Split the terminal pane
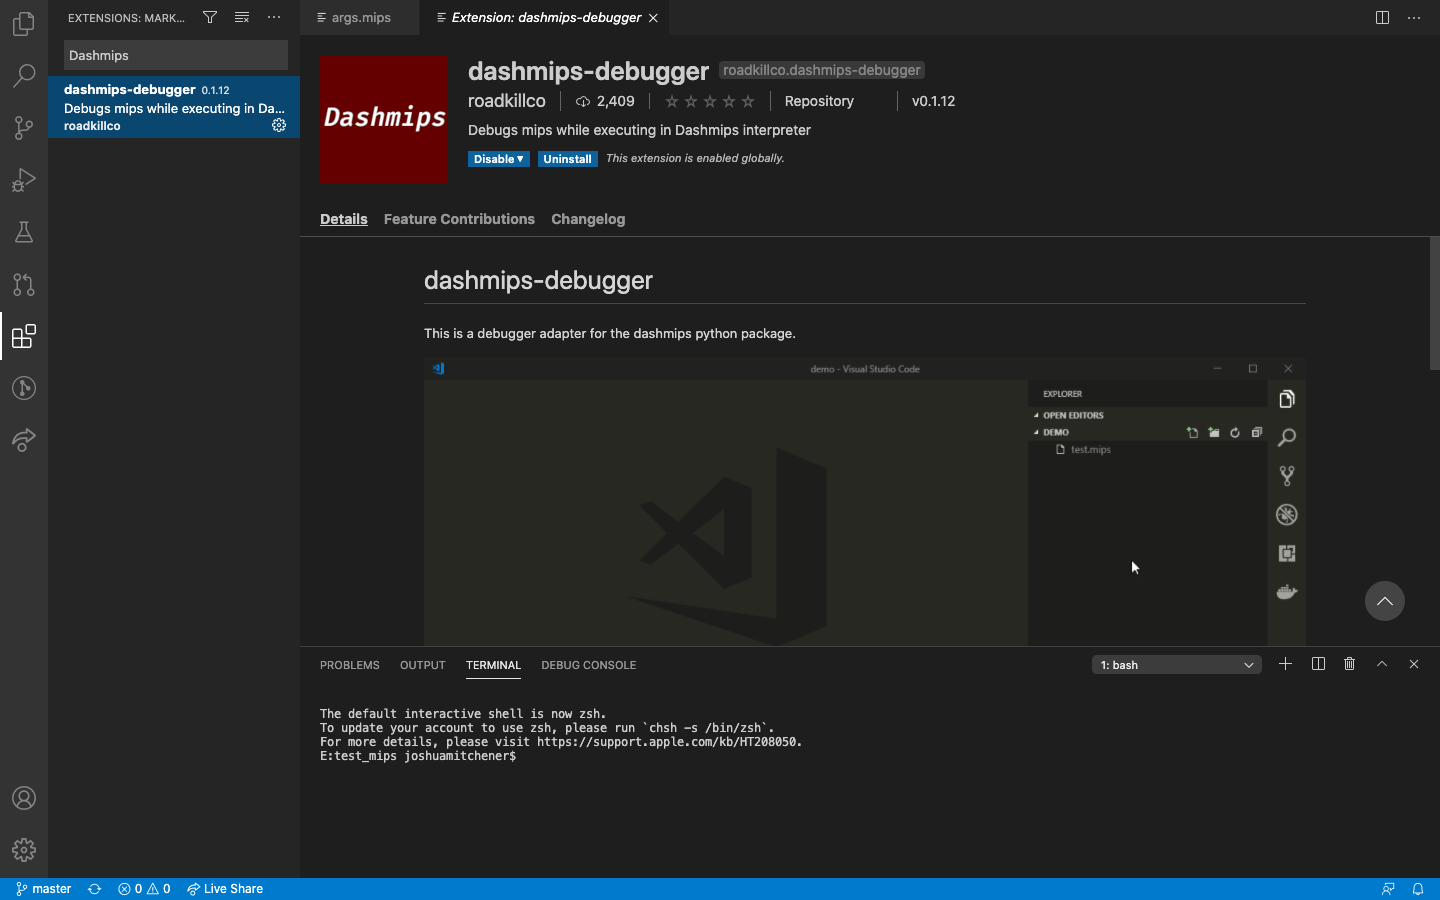Screen dimensions: 1440x900 point(1318,664)
